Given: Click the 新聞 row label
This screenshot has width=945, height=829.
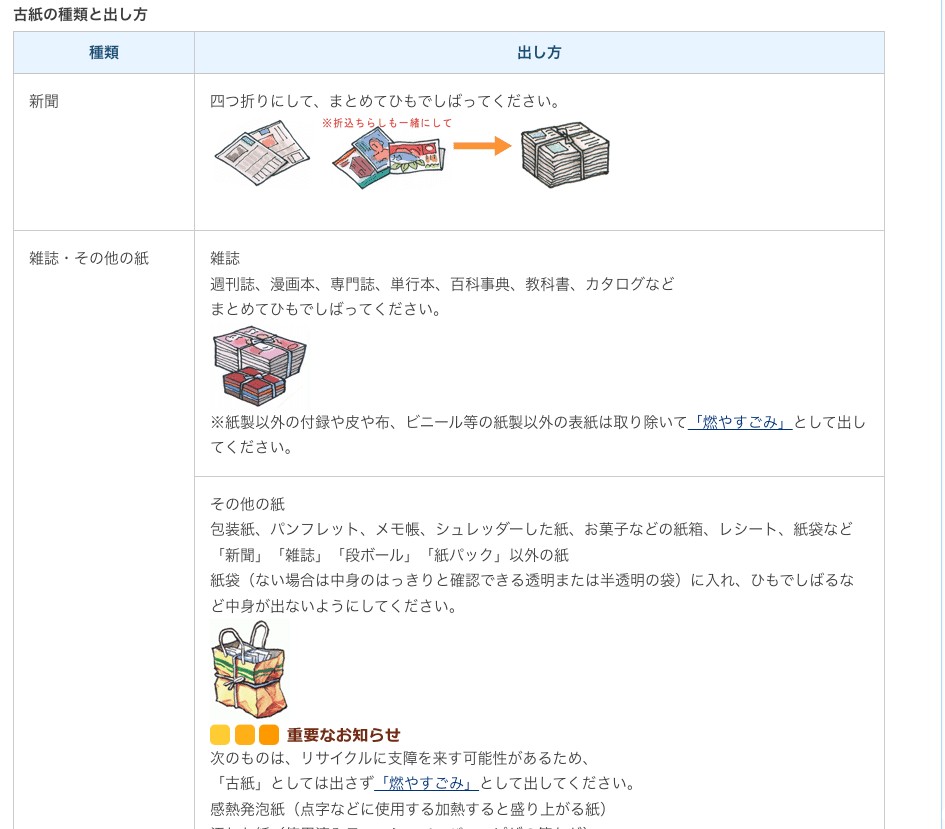Looking at the screenshot, I should click(44, 101).
